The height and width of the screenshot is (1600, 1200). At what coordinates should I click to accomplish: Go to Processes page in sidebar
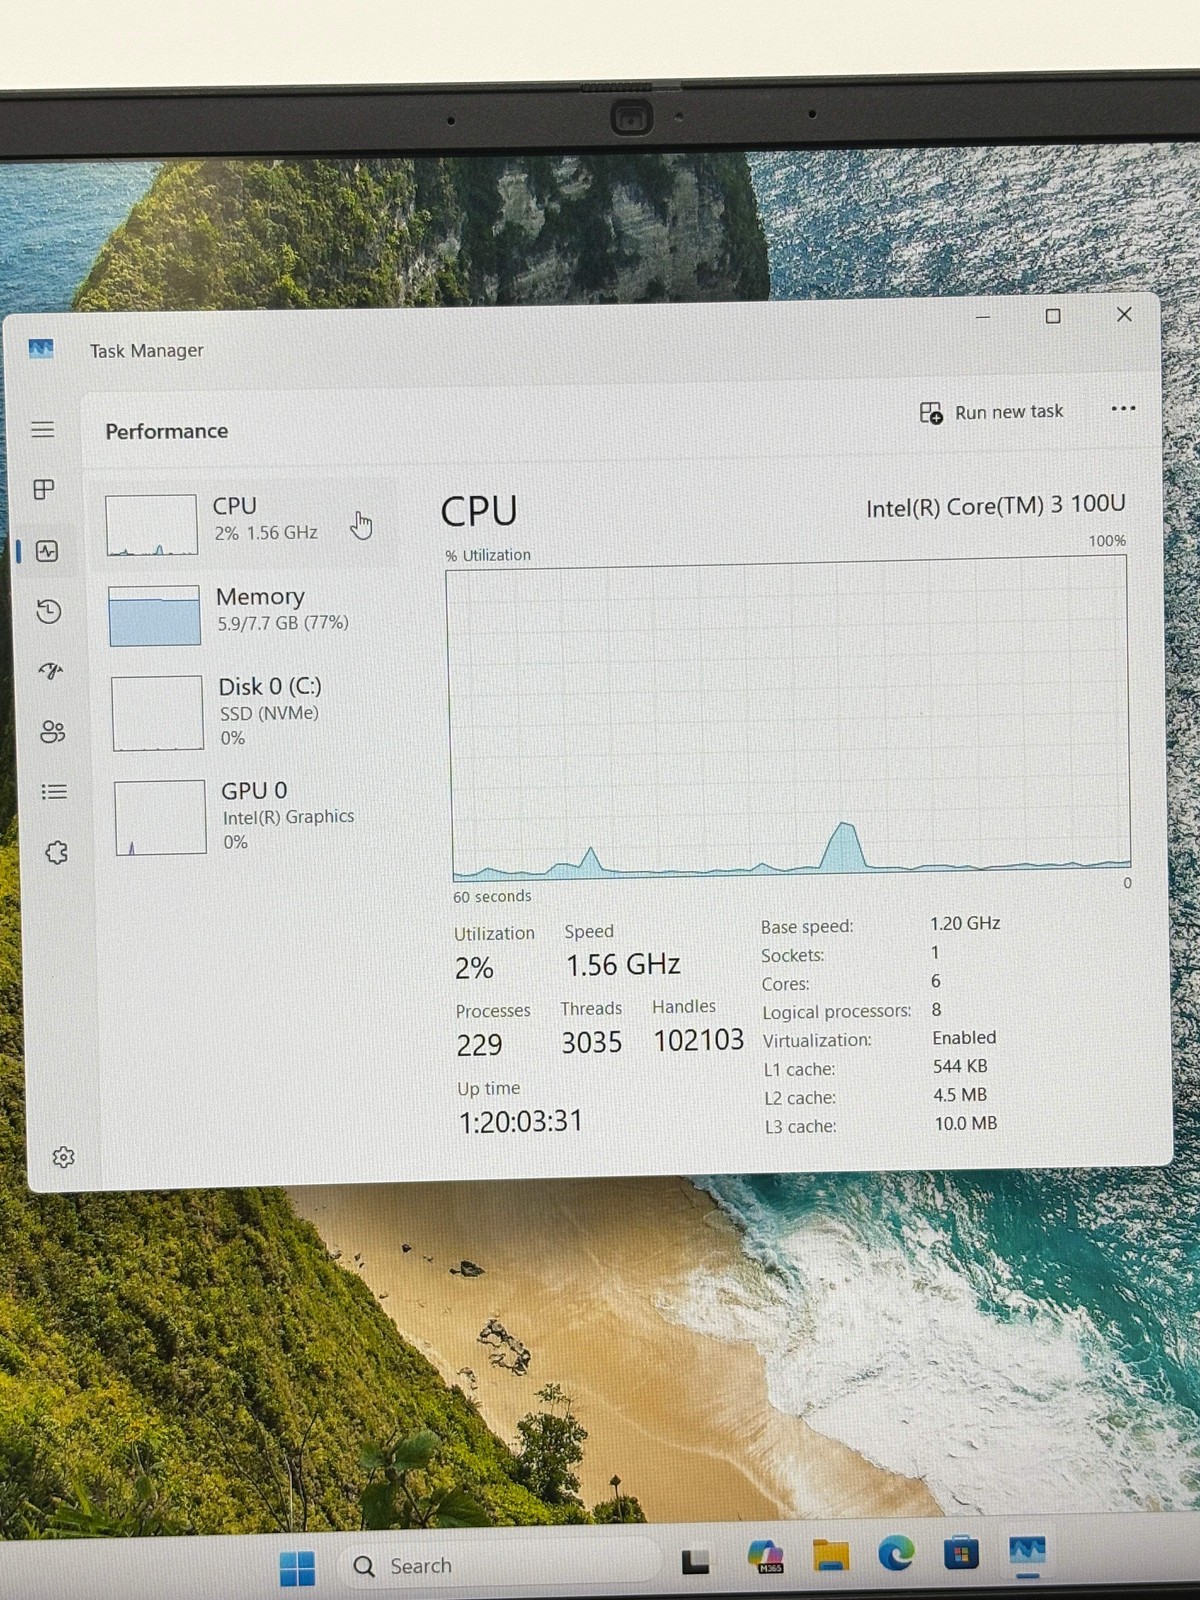coord(44,490)
